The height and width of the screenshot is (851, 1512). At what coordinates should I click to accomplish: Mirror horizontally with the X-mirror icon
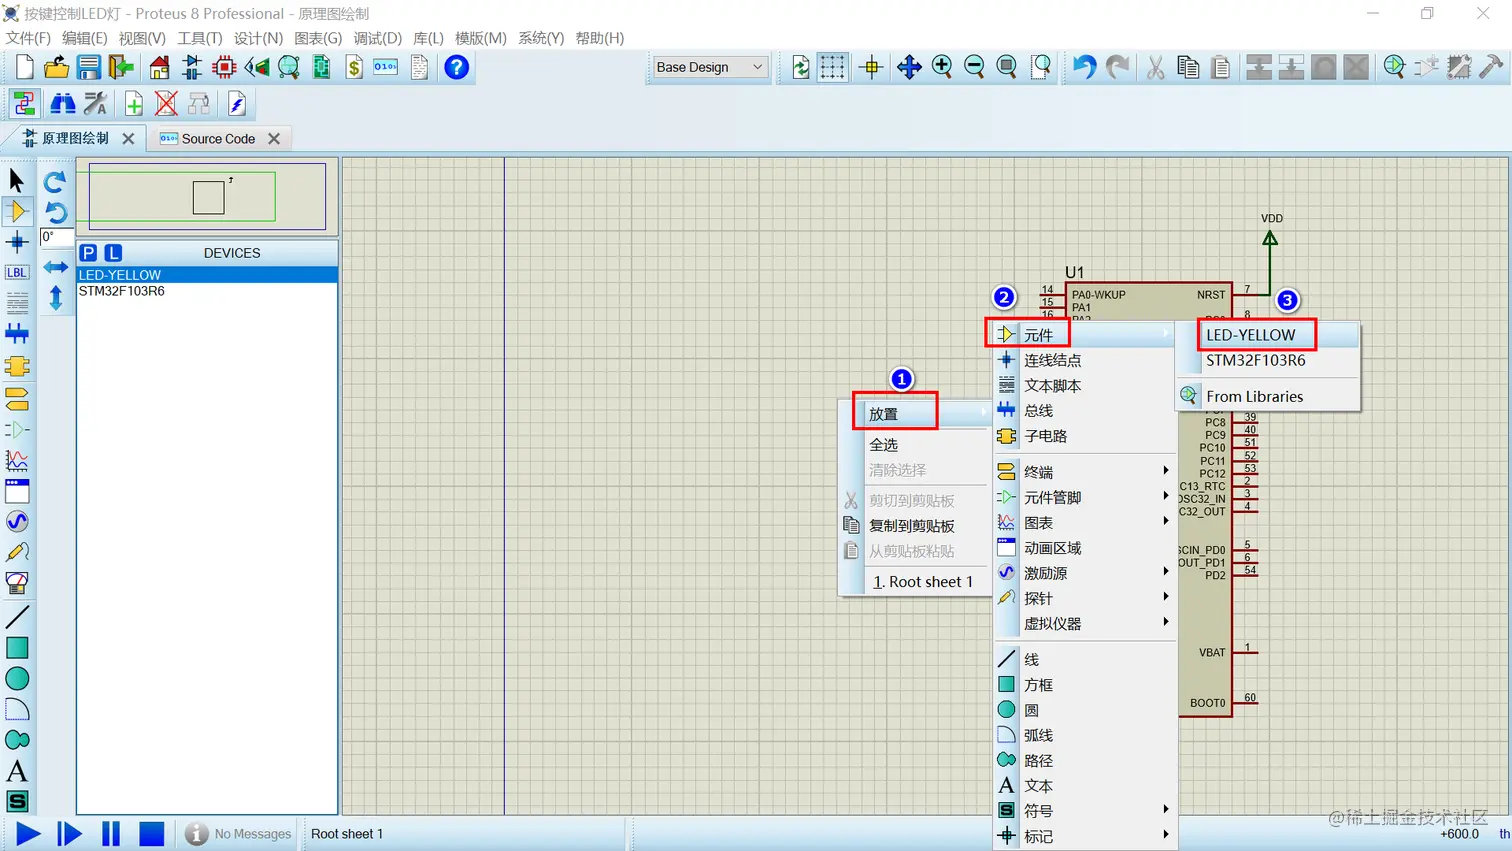coord(56,267)
